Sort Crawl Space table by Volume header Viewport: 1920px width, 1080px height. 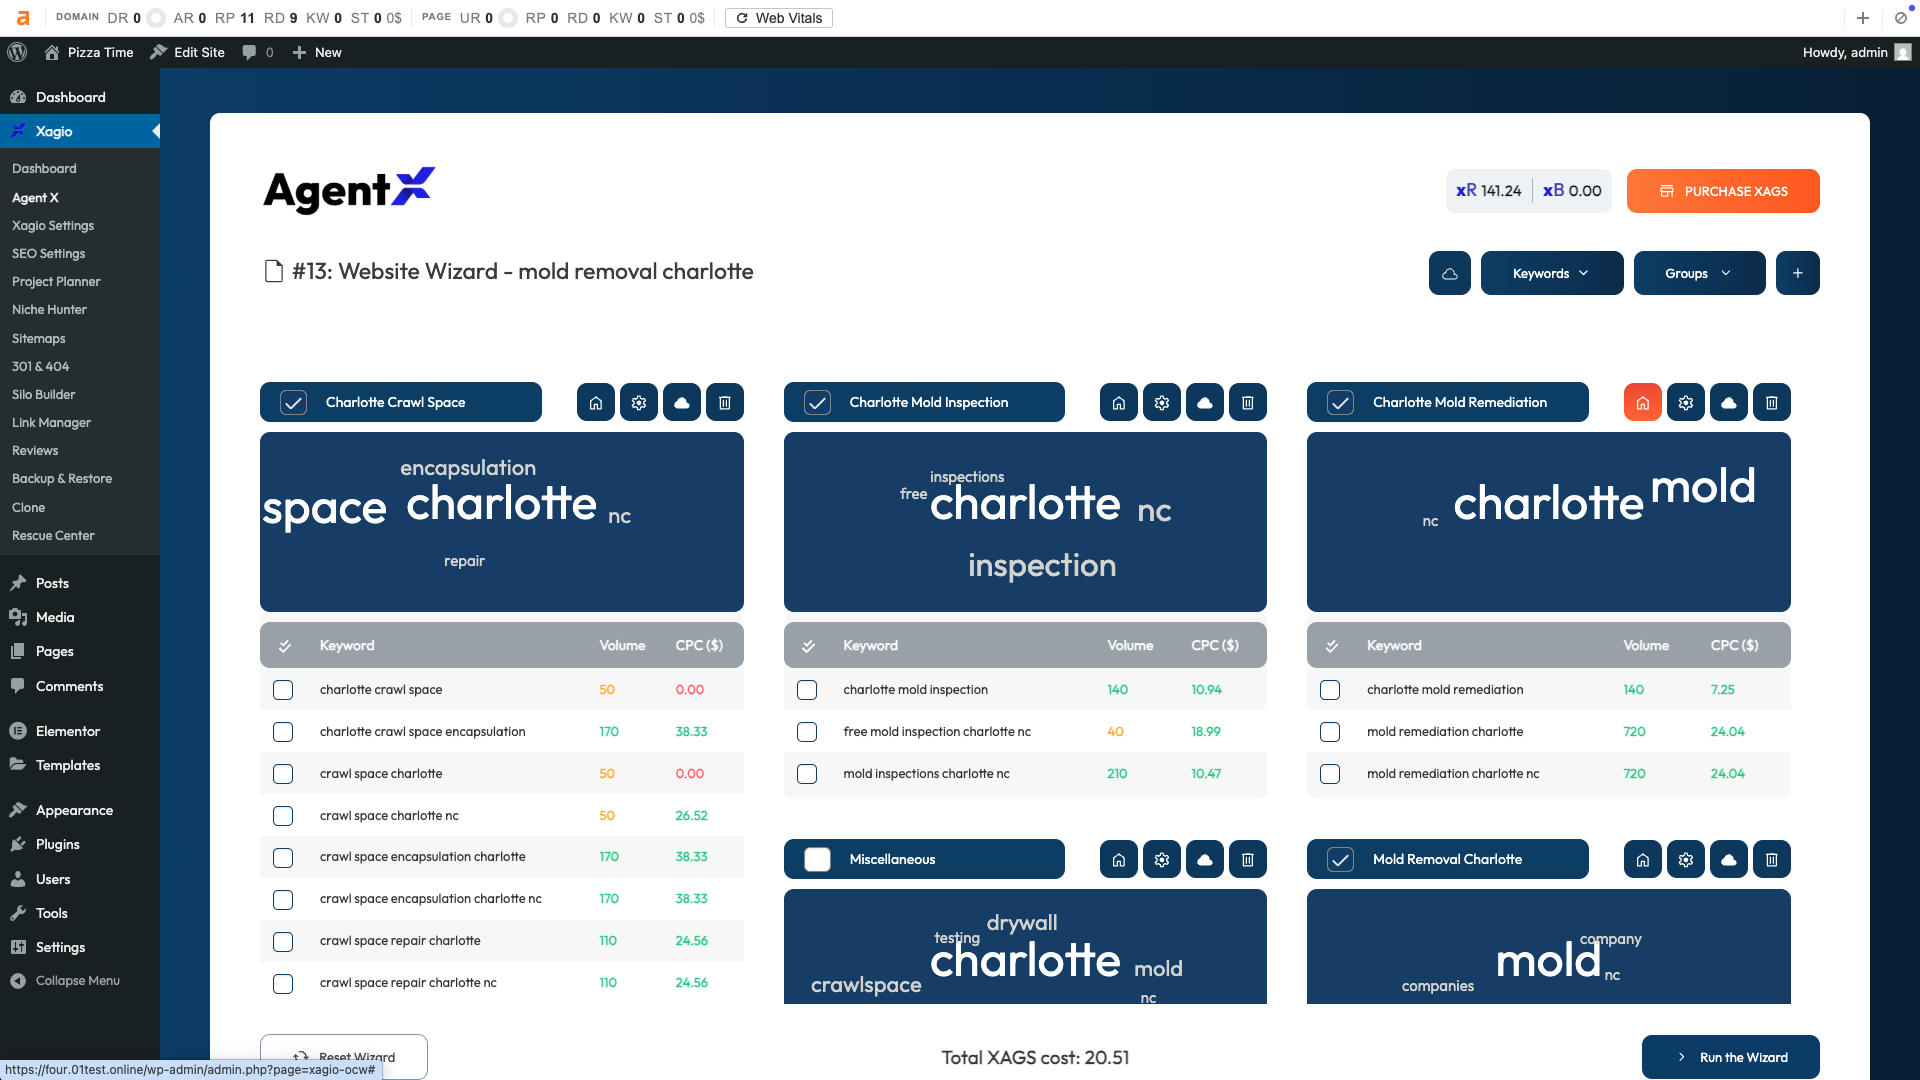pyautogui.click(x=622, y=646)
